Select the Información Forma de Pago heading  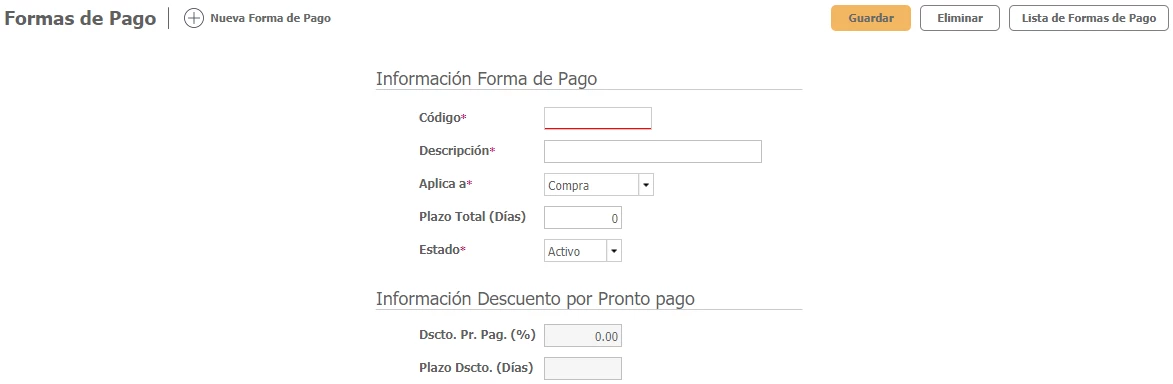(486, 79)
